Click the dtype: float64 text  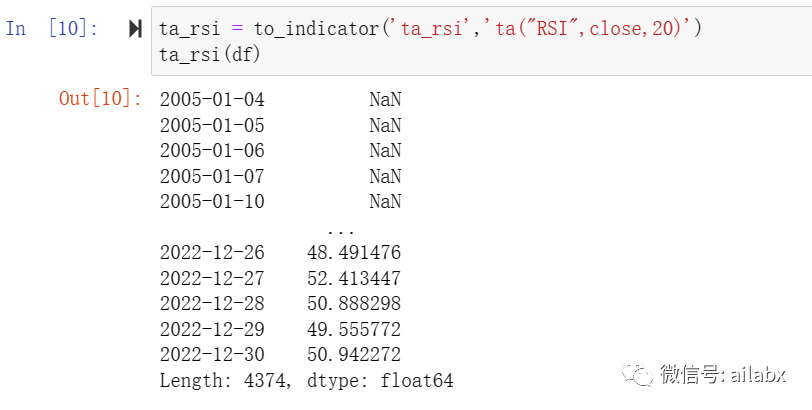(380, 380)
